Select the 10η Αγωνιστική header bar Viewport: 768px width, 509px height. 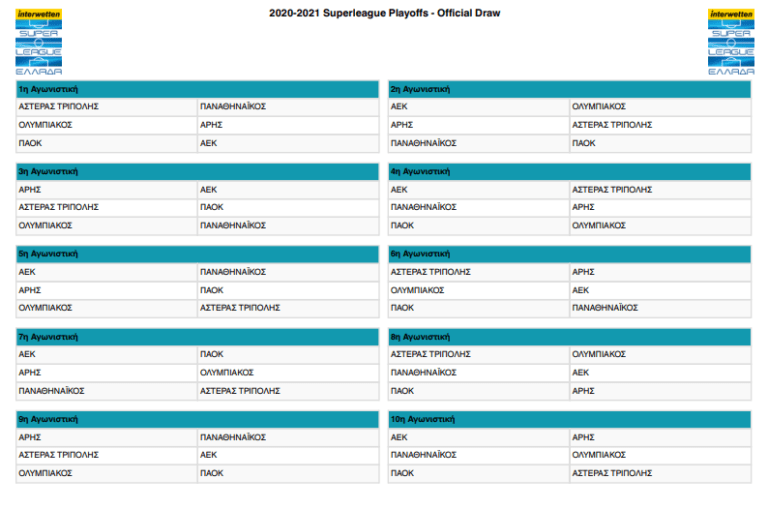569,419
